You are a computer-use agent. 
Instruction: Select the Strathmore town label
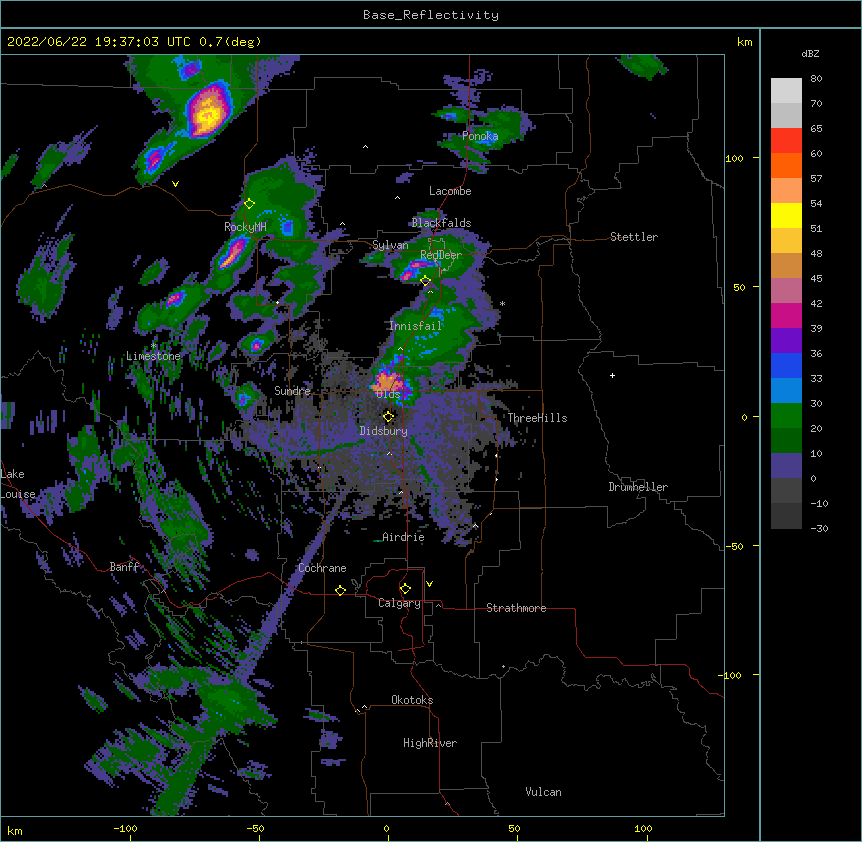coord(516,608)
